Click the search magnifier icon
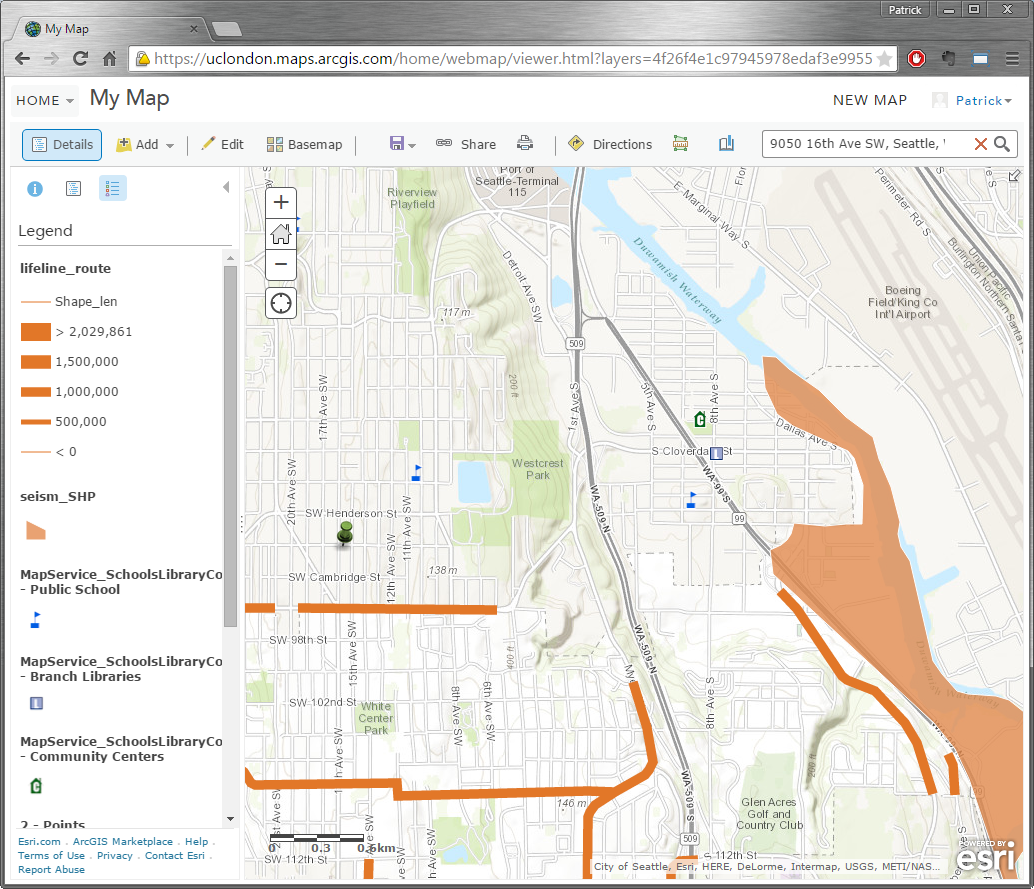 [x=1001, y=144]
